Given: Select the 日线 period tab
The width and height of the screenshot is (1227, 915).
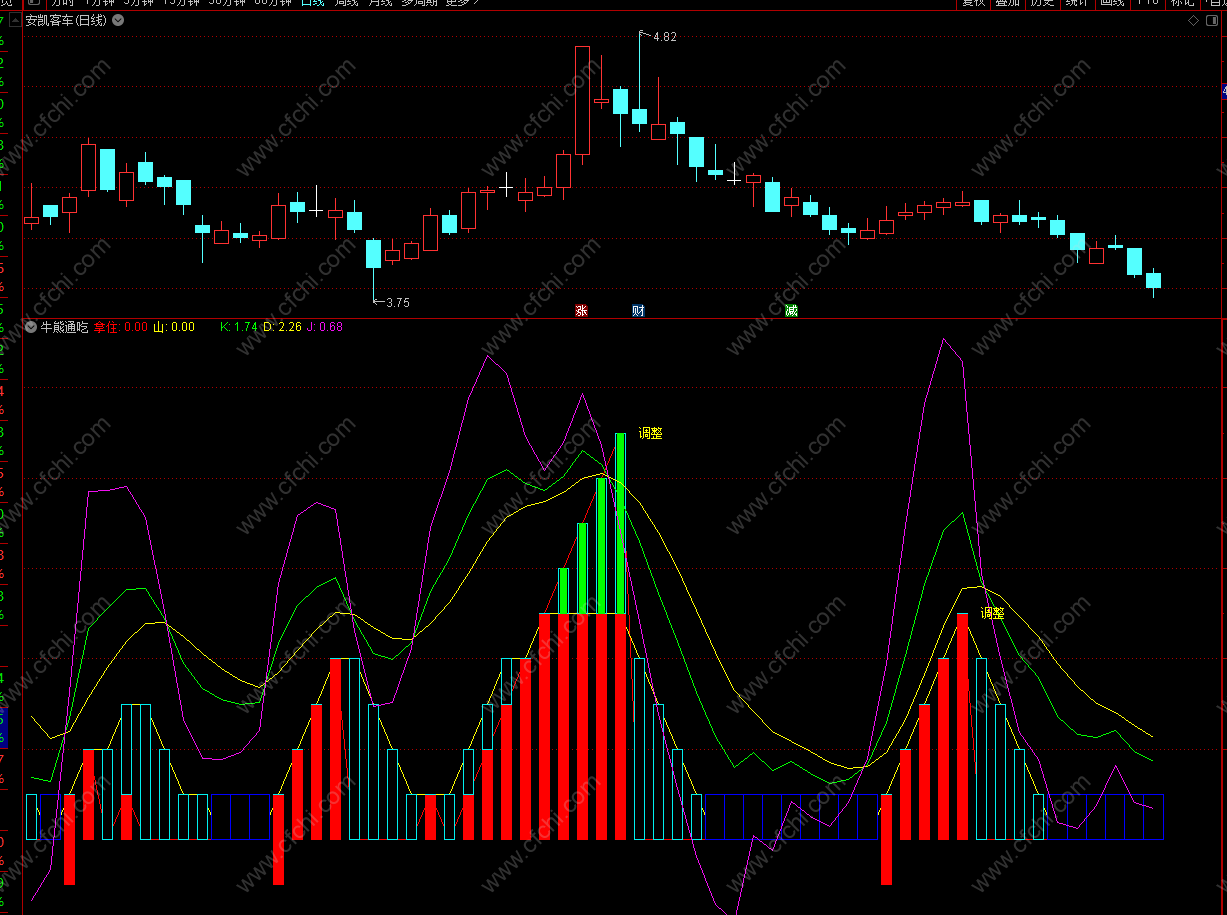Looking at the screenshot, I should pyautogui.click(x=312, y=3).
